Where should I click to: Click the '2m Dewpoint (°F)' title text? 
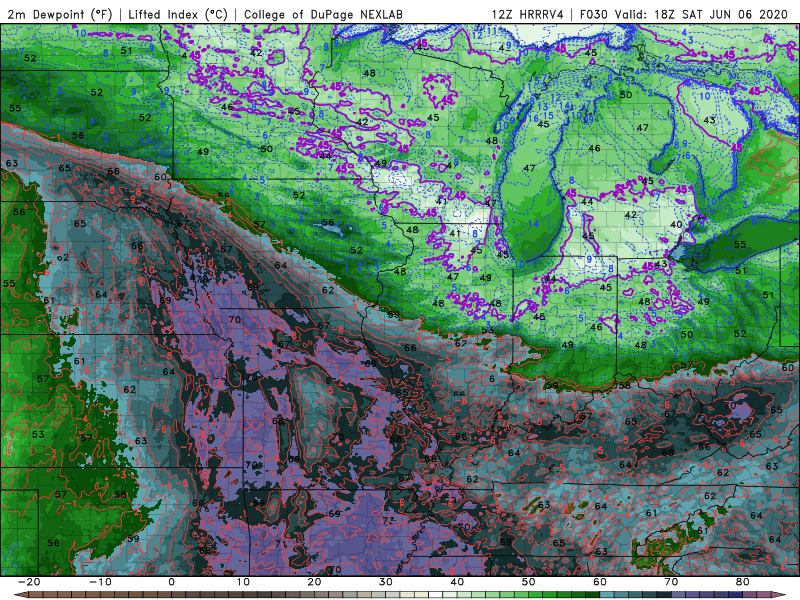(60, 15)
